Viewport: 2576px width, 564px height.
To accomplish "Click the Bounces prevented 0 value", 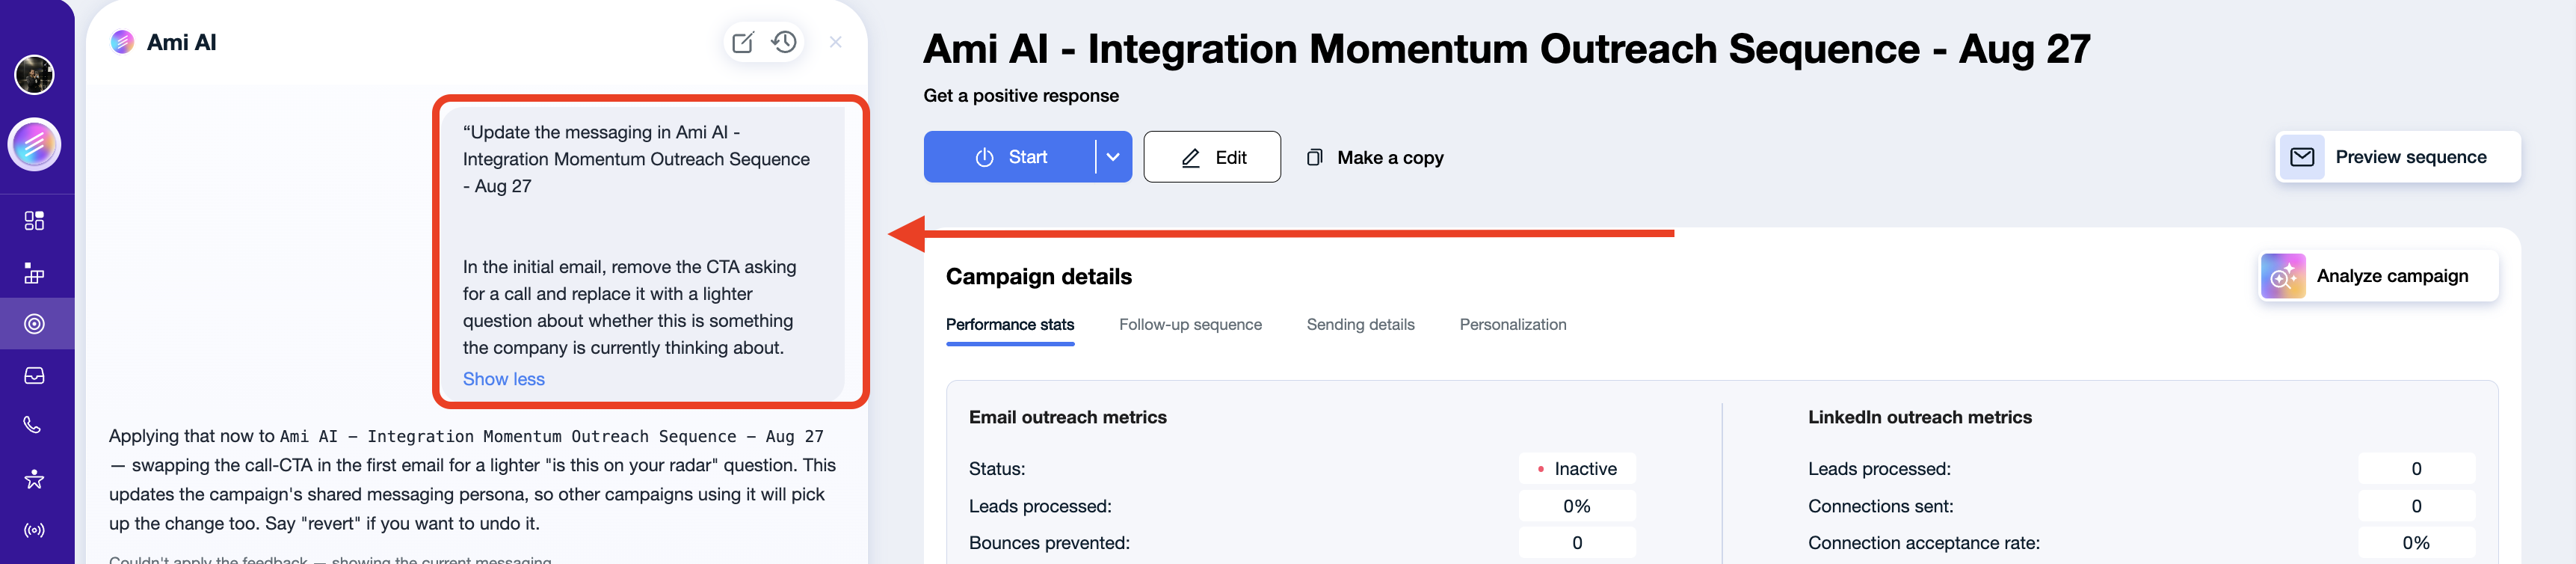I will pos(1577,543).
